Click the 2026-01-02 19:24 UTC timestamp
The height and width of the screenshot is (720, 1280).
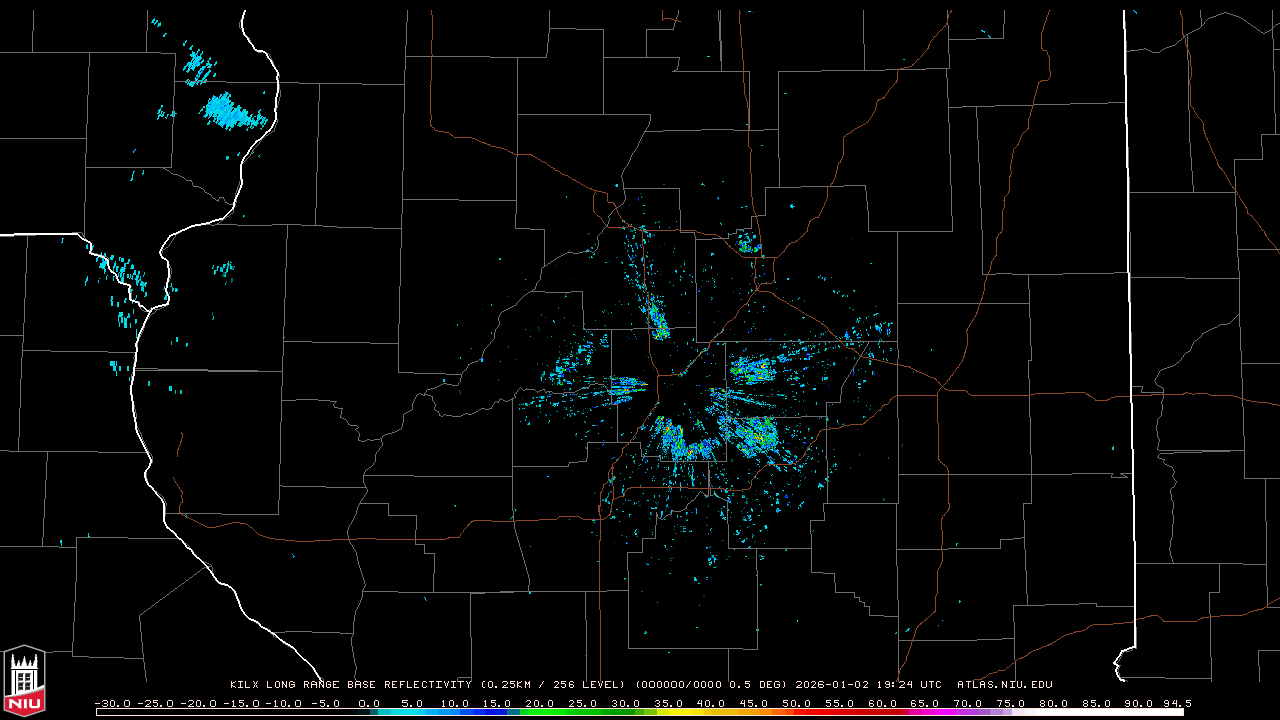point(868,685)
